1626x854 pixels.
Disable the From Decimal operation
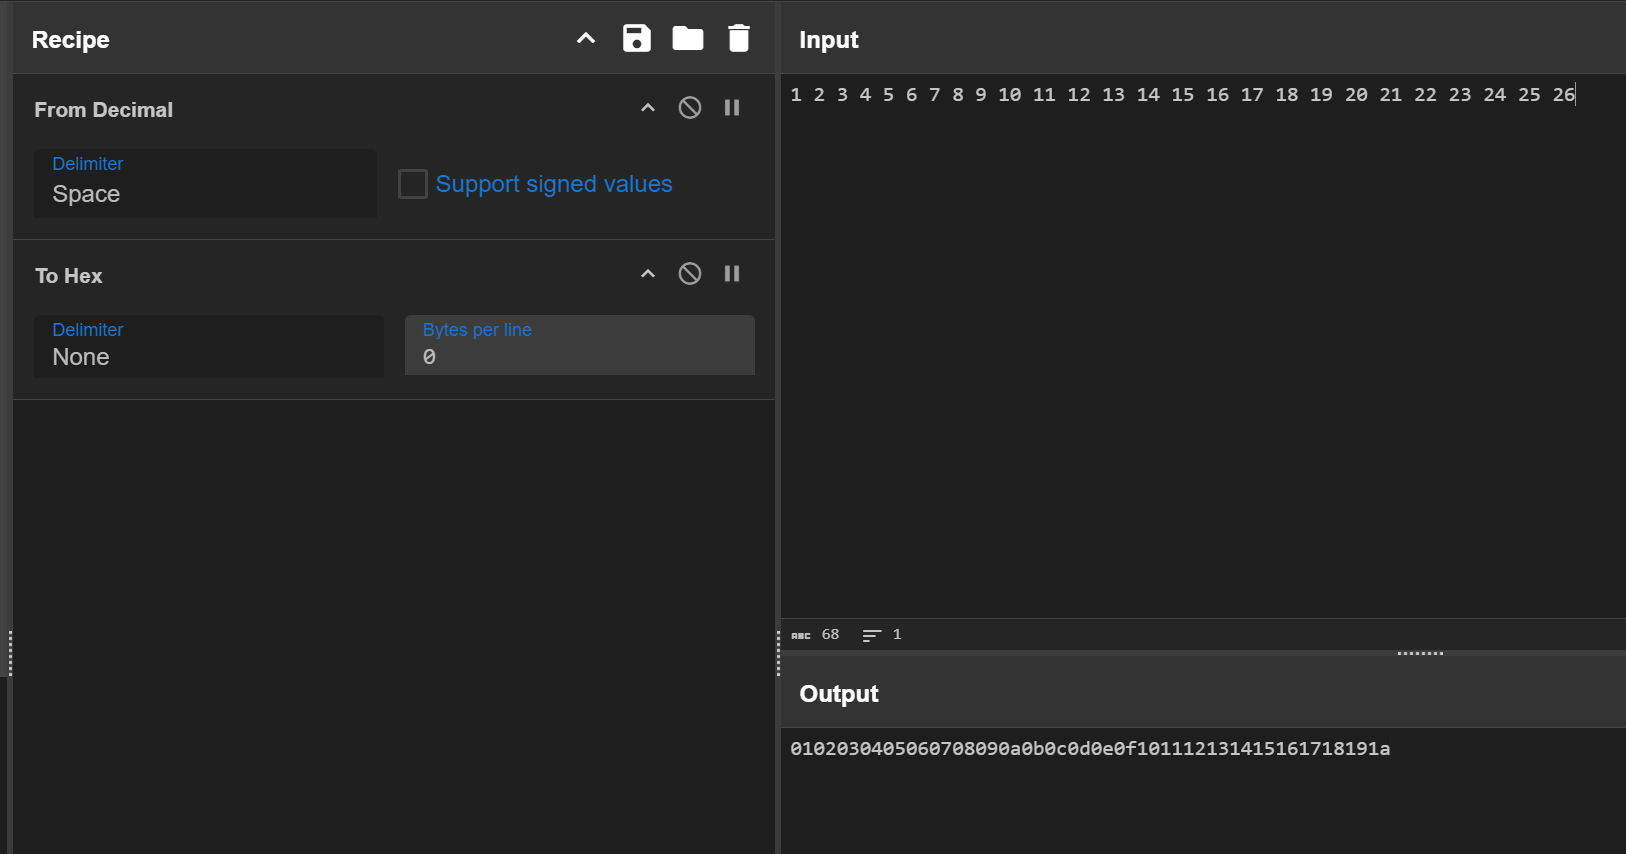[x=690, y=108]
